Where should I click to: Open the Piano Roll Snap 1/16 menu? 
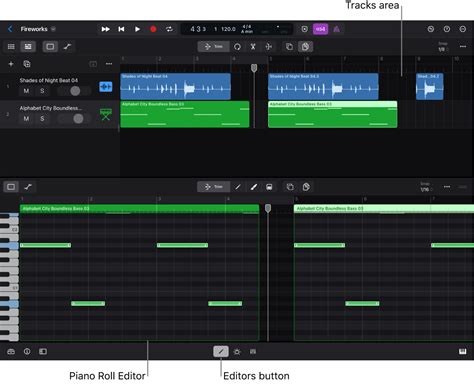coord(425,187)
